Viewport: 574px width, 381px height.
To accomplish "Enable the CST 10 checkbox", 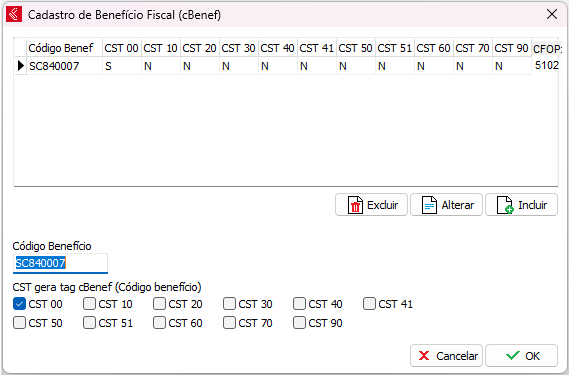I will pyautogui.click(x=89, y=304).
